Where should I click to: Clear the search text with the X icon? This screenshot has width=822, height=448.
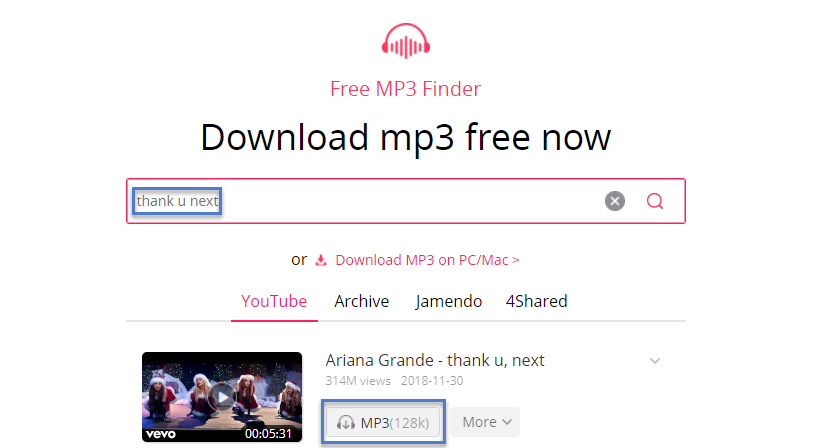(614, 201)
